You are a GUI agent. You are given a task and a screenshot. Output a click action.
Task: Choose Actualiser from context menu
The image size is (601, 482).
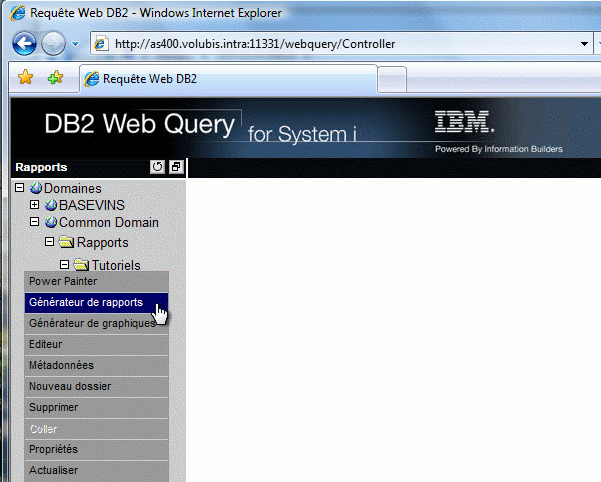point(97,471)
